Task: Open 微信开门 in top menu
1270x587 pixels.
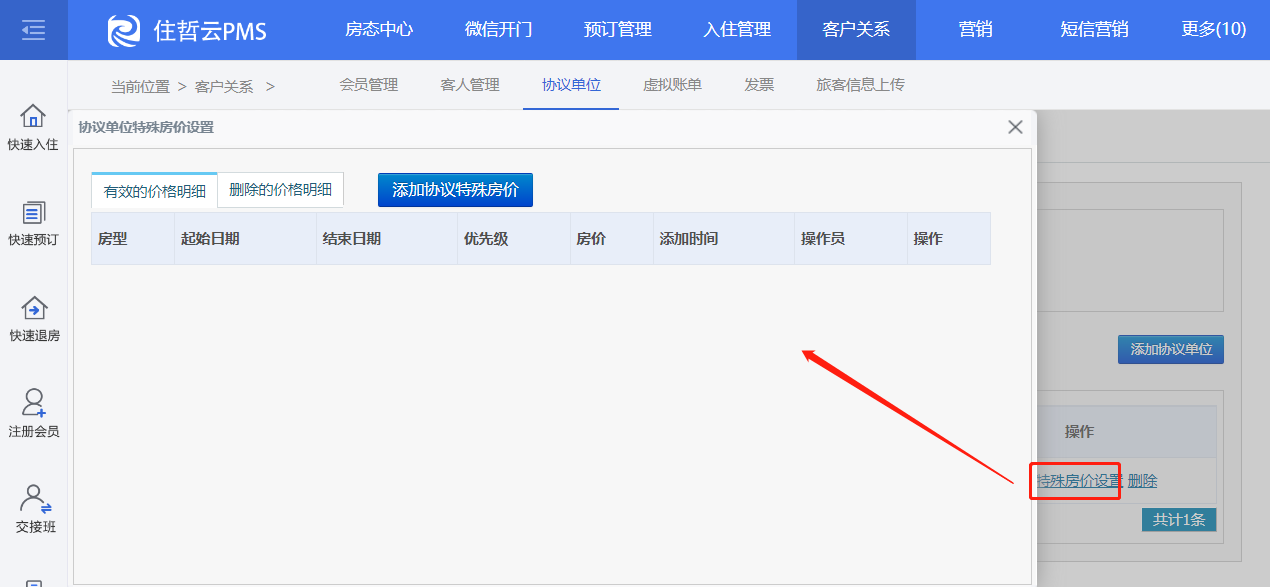Action: pyautogui.click(x=498, y=30)
